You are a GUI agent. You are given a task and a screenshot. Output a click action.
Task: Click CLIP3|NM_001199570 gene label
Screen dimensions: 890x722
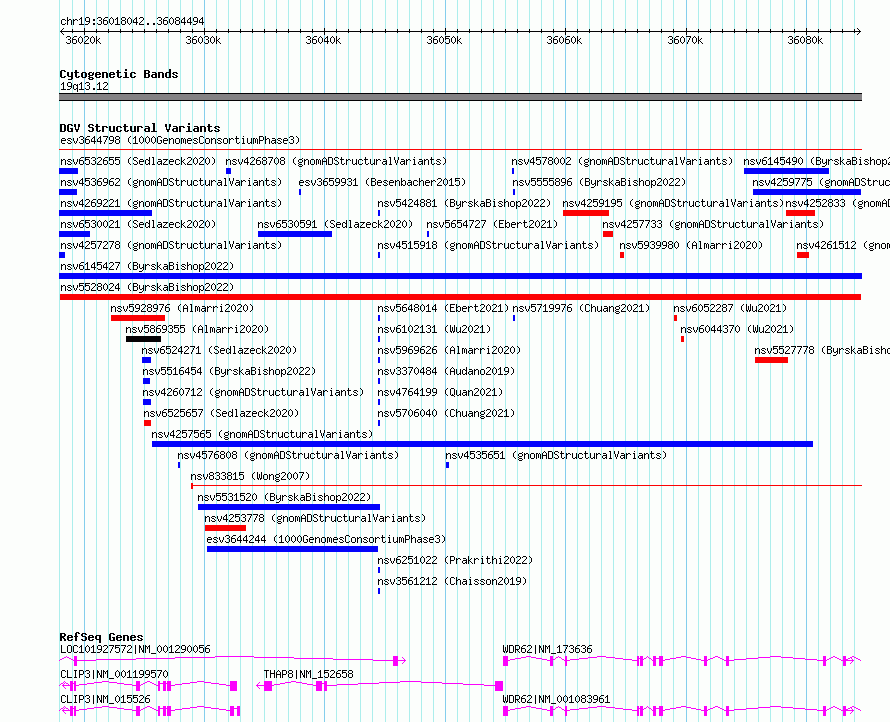114,674
